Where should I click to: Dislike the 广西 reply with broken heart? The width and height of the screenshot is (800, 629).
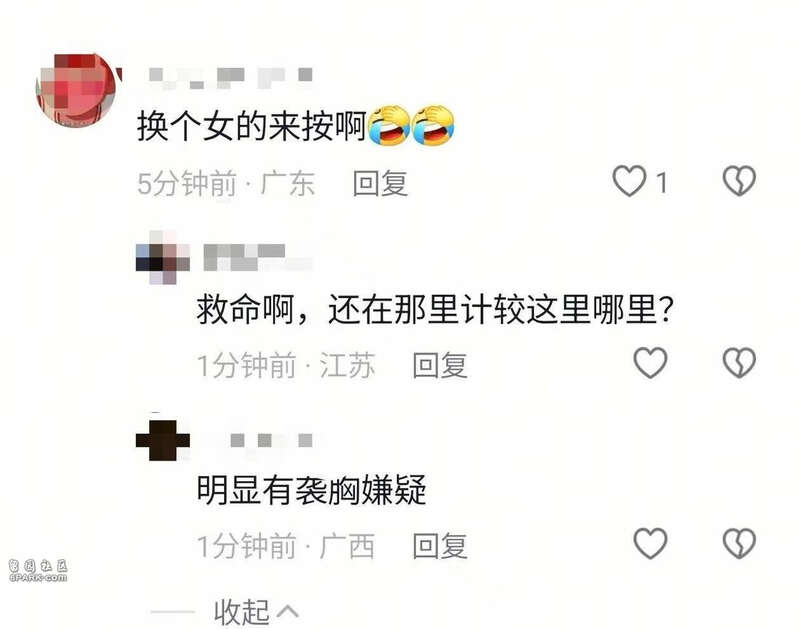point(739,544)
